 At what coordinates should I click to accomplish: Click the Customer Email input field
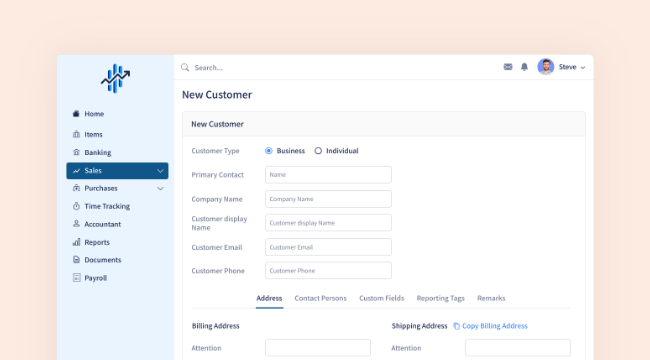[328, 247]
